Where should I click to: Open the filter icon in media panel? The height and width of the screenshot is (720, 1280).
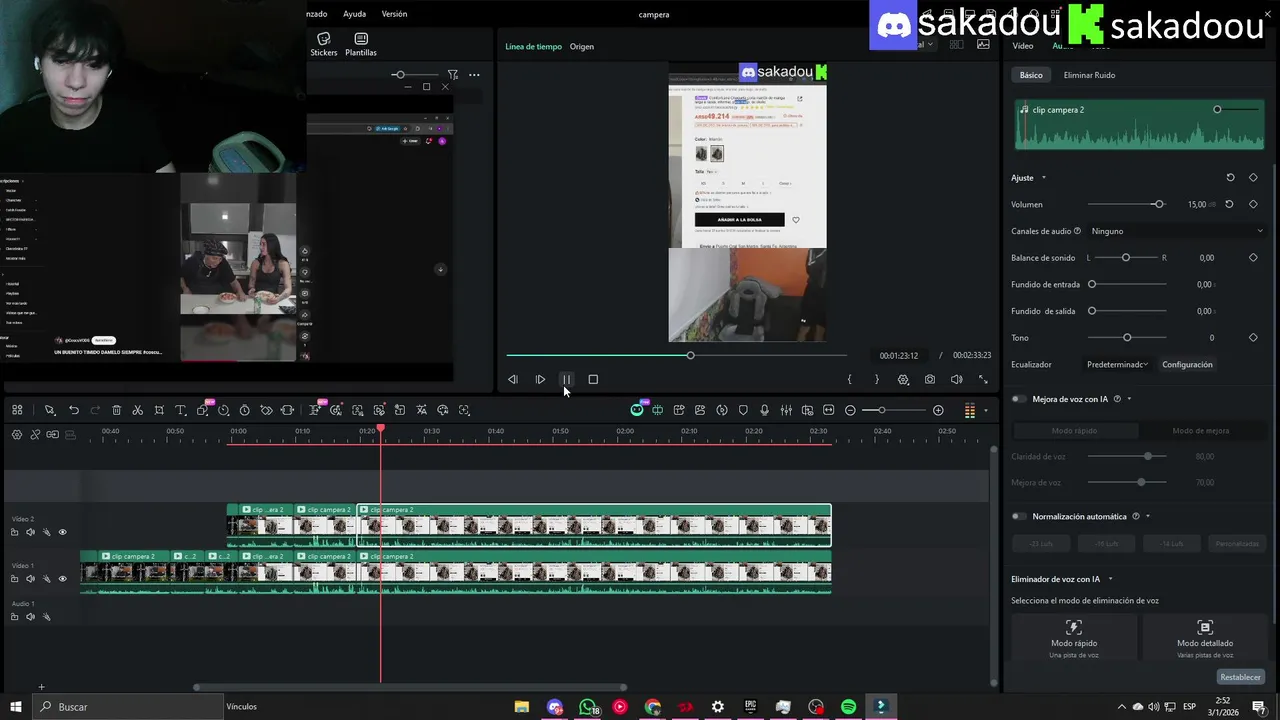point(453,74)
